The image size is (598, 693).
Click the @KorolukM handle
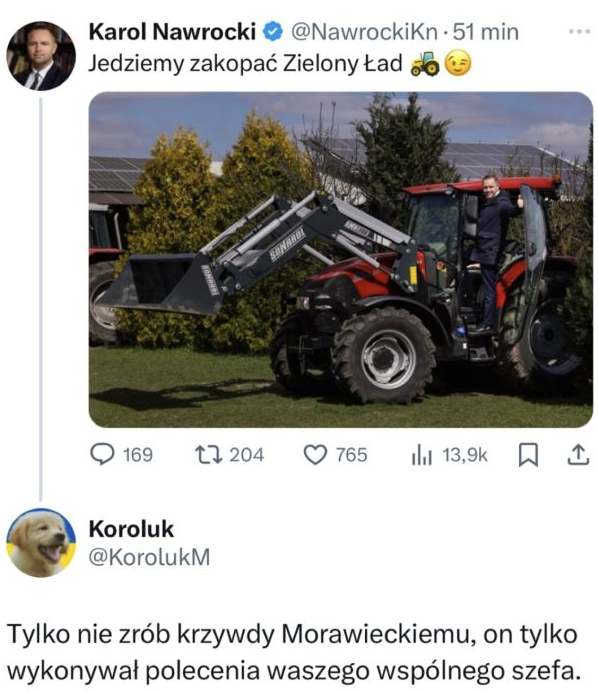pos(149,557)
